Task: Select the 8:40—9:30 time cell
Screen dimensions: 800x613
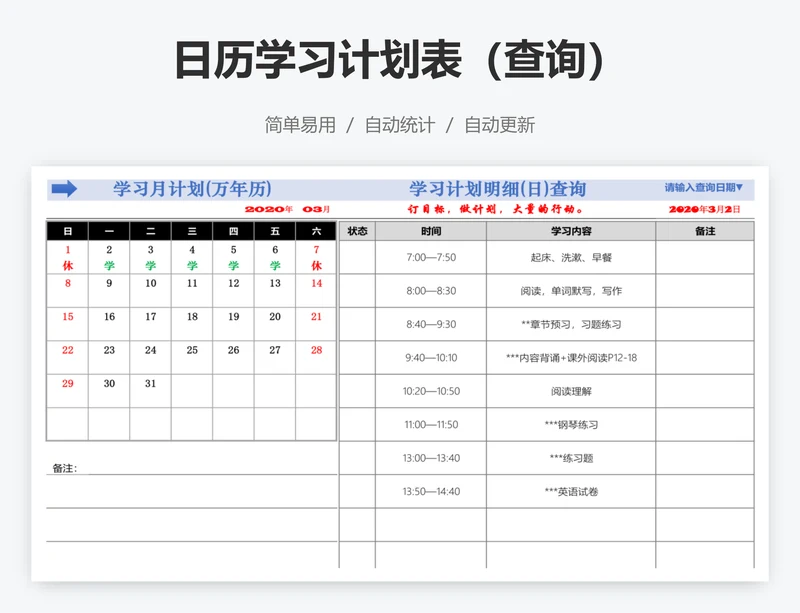Action: tap(431, 324)
